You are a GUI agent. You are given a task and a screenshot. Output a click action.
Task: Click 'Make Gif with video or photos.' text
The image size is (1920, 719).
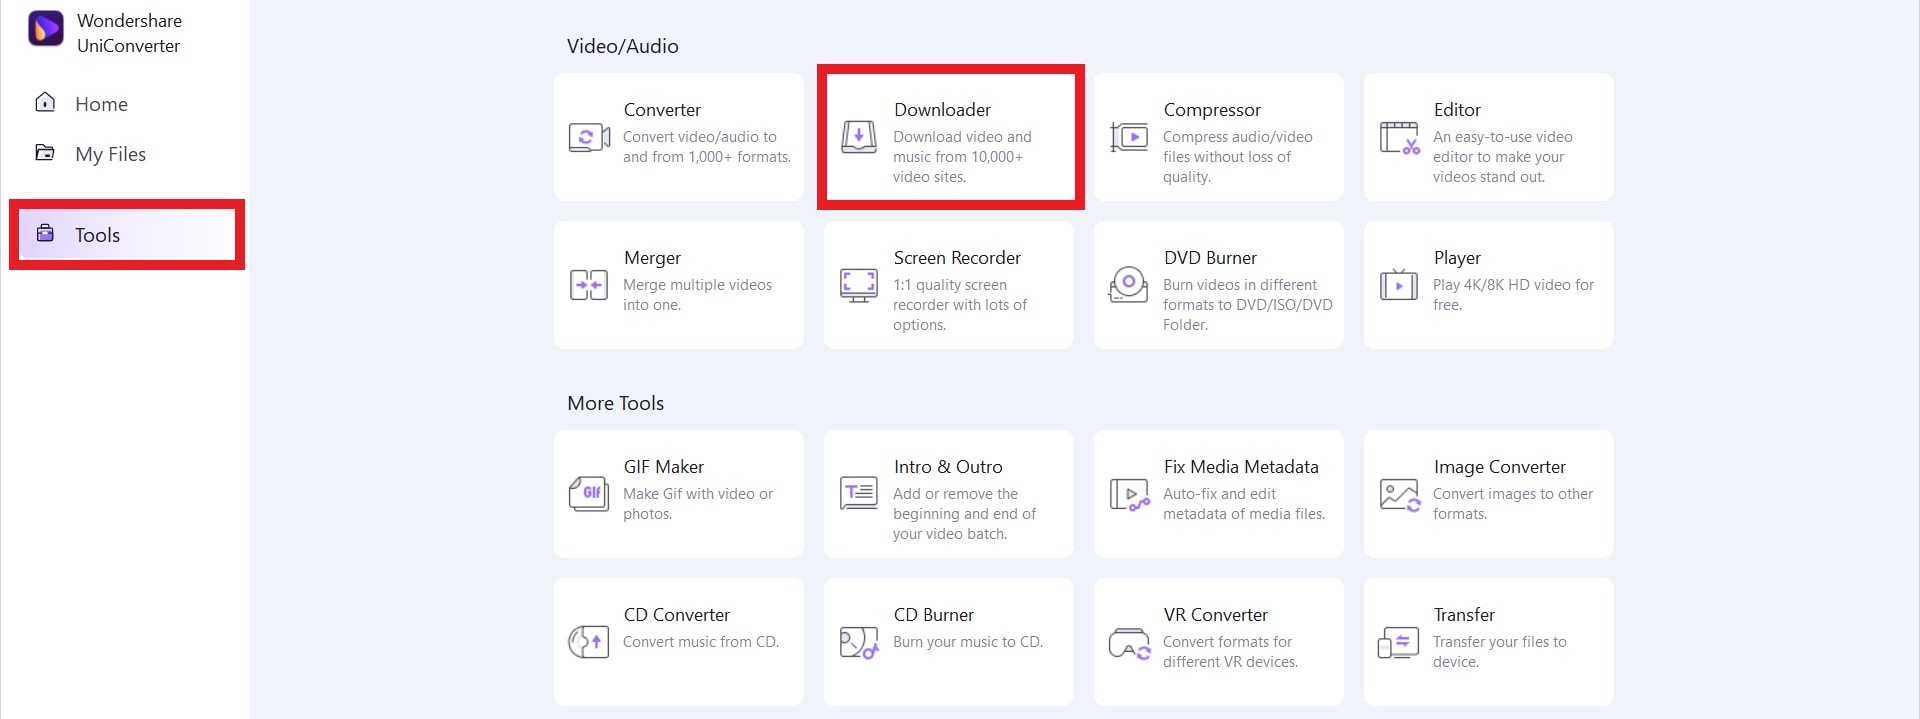pos(698,504)
